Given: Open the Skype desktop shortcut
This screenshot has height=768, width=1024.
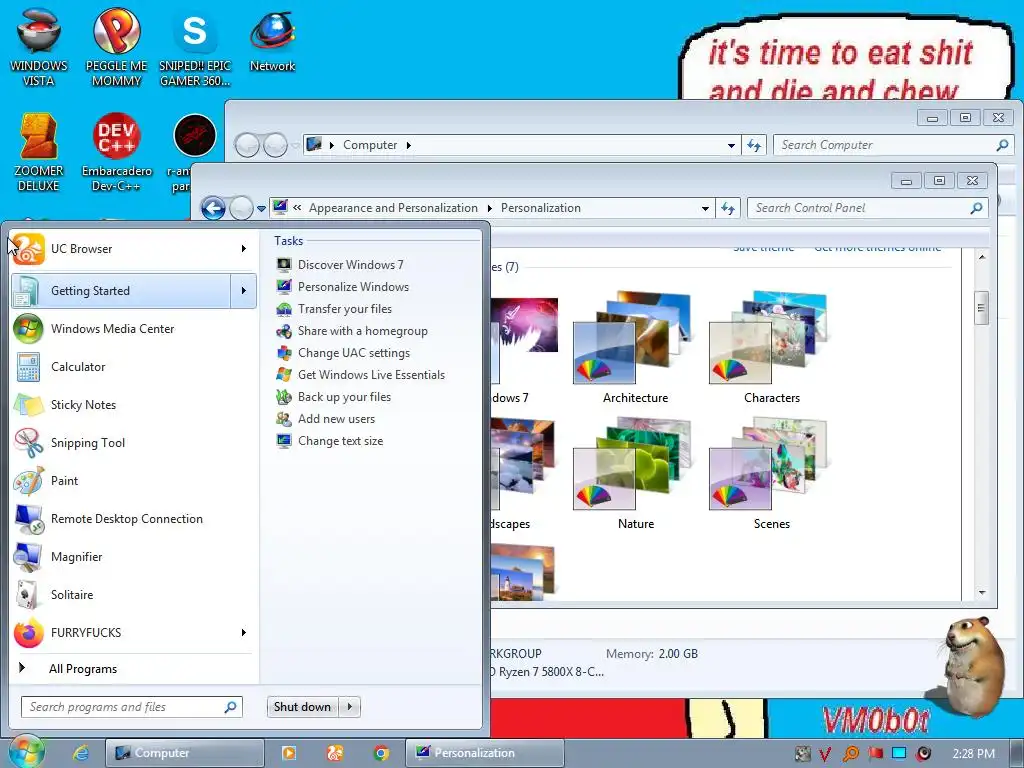Looking at the screenshot, I should tap(195, 47).
